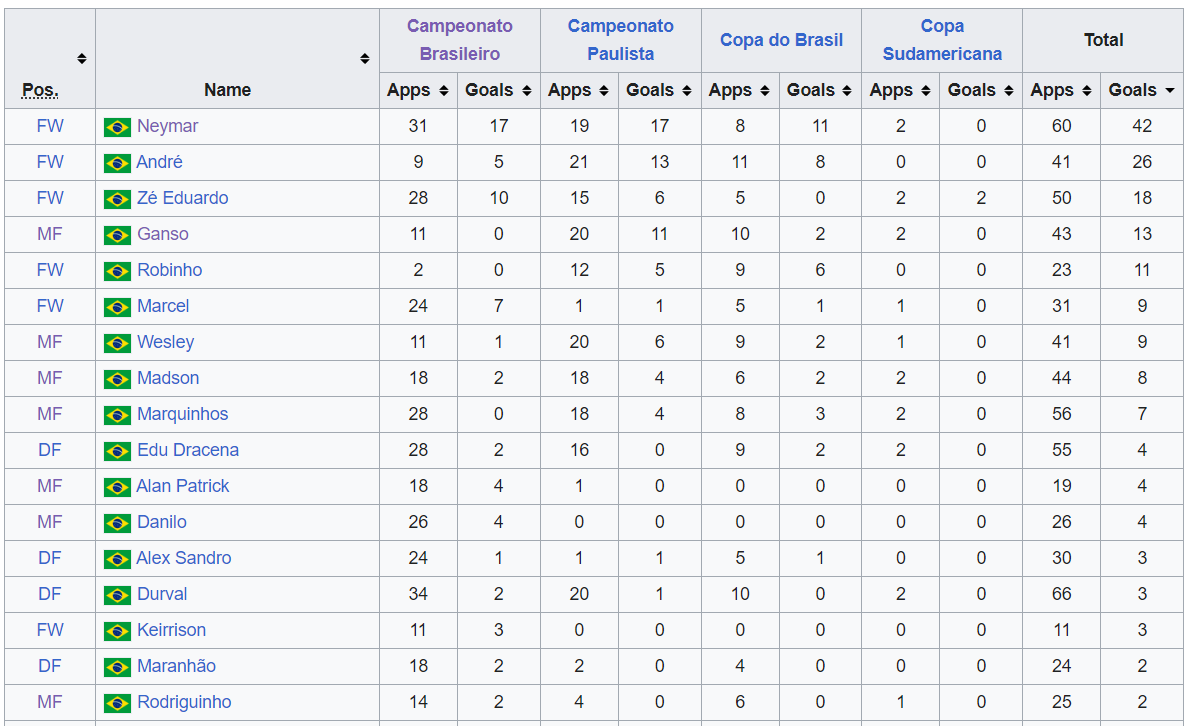
Task: Click the Brazil flag next to Neymar
Action: pyautogui.click(x=117, y=127)
